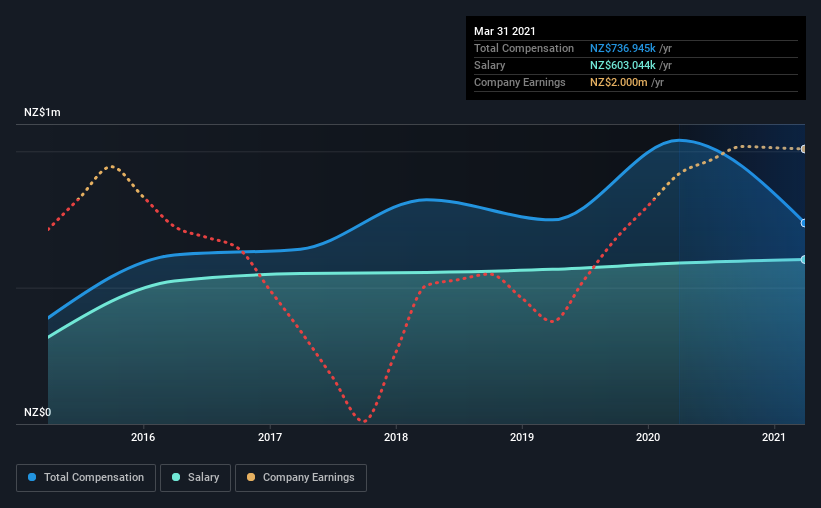Click the 2019 x-axis label

(x=522, y=437)
